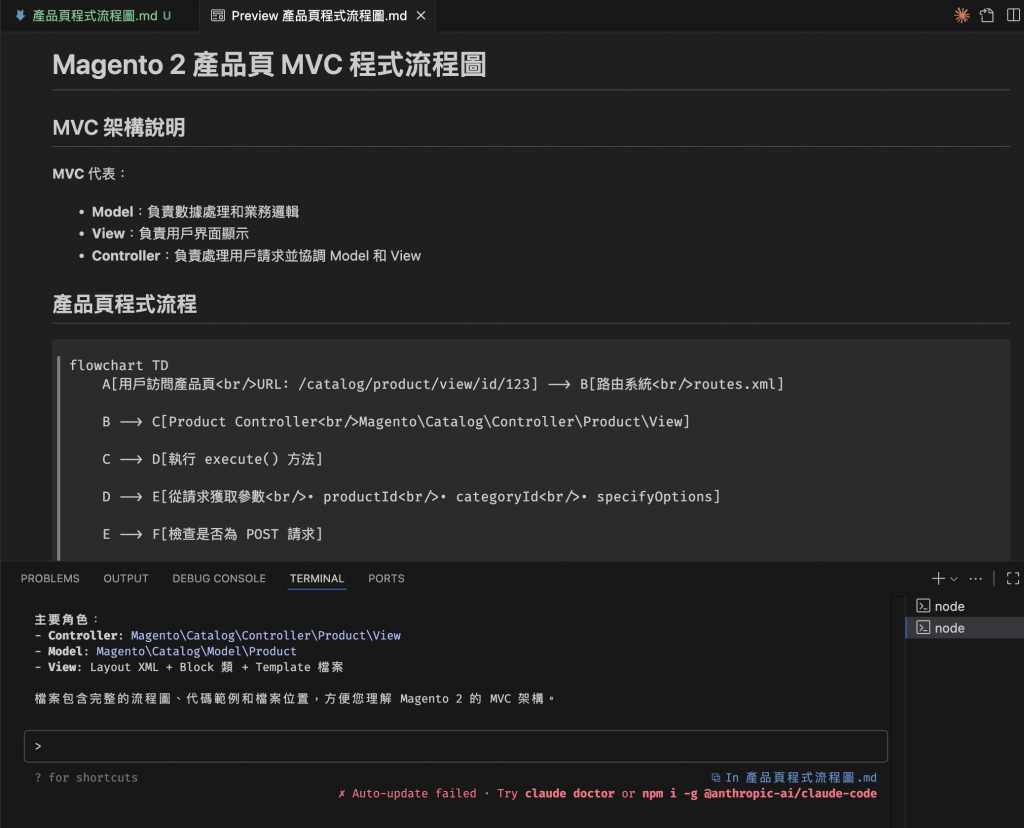The image size is (1024, 828).
Task: Click the 'MVC 架構說明' section heading
Action: (119, 127)
